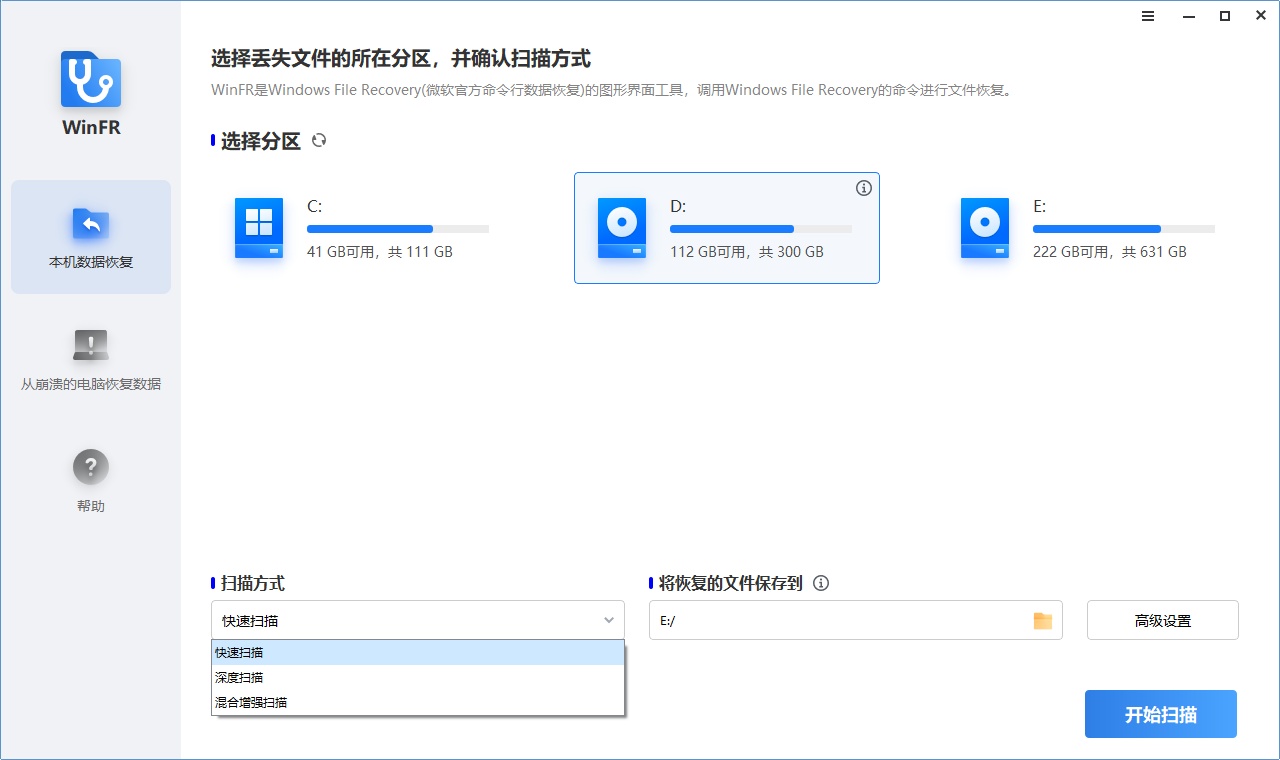Click the 开始扫描 button
This screenshot has height=760, width=1280.
point(1161,714)
